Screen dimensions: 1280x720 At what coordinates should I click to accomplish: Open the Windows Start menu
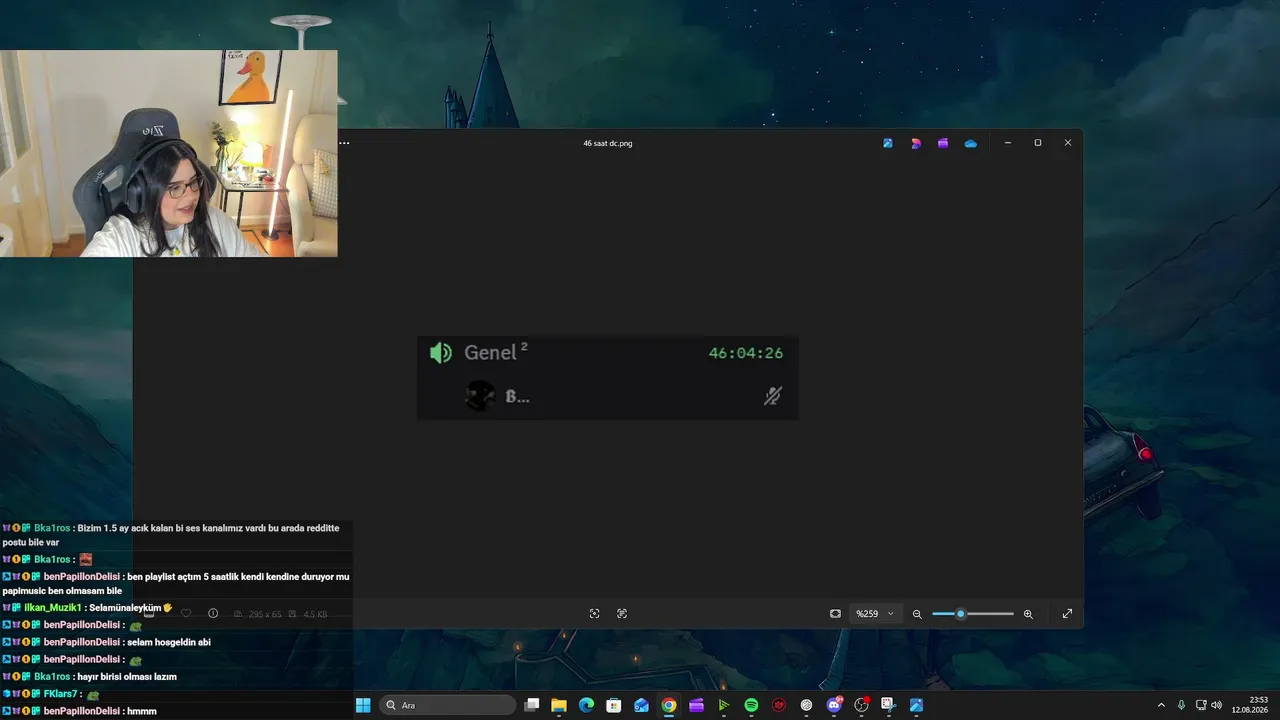[363, 705]
